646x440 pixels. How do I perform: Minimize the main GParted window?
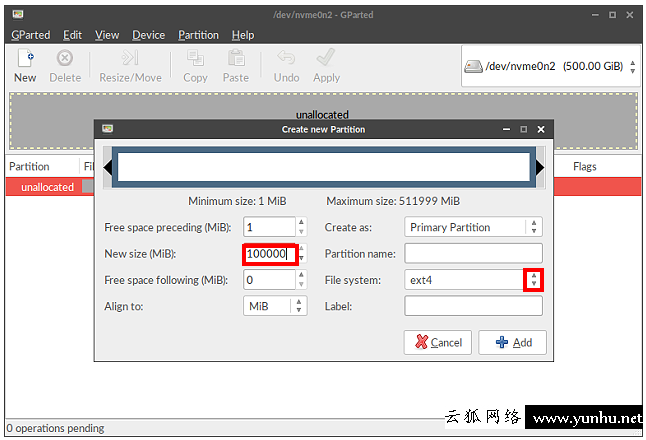click(595, 15)
